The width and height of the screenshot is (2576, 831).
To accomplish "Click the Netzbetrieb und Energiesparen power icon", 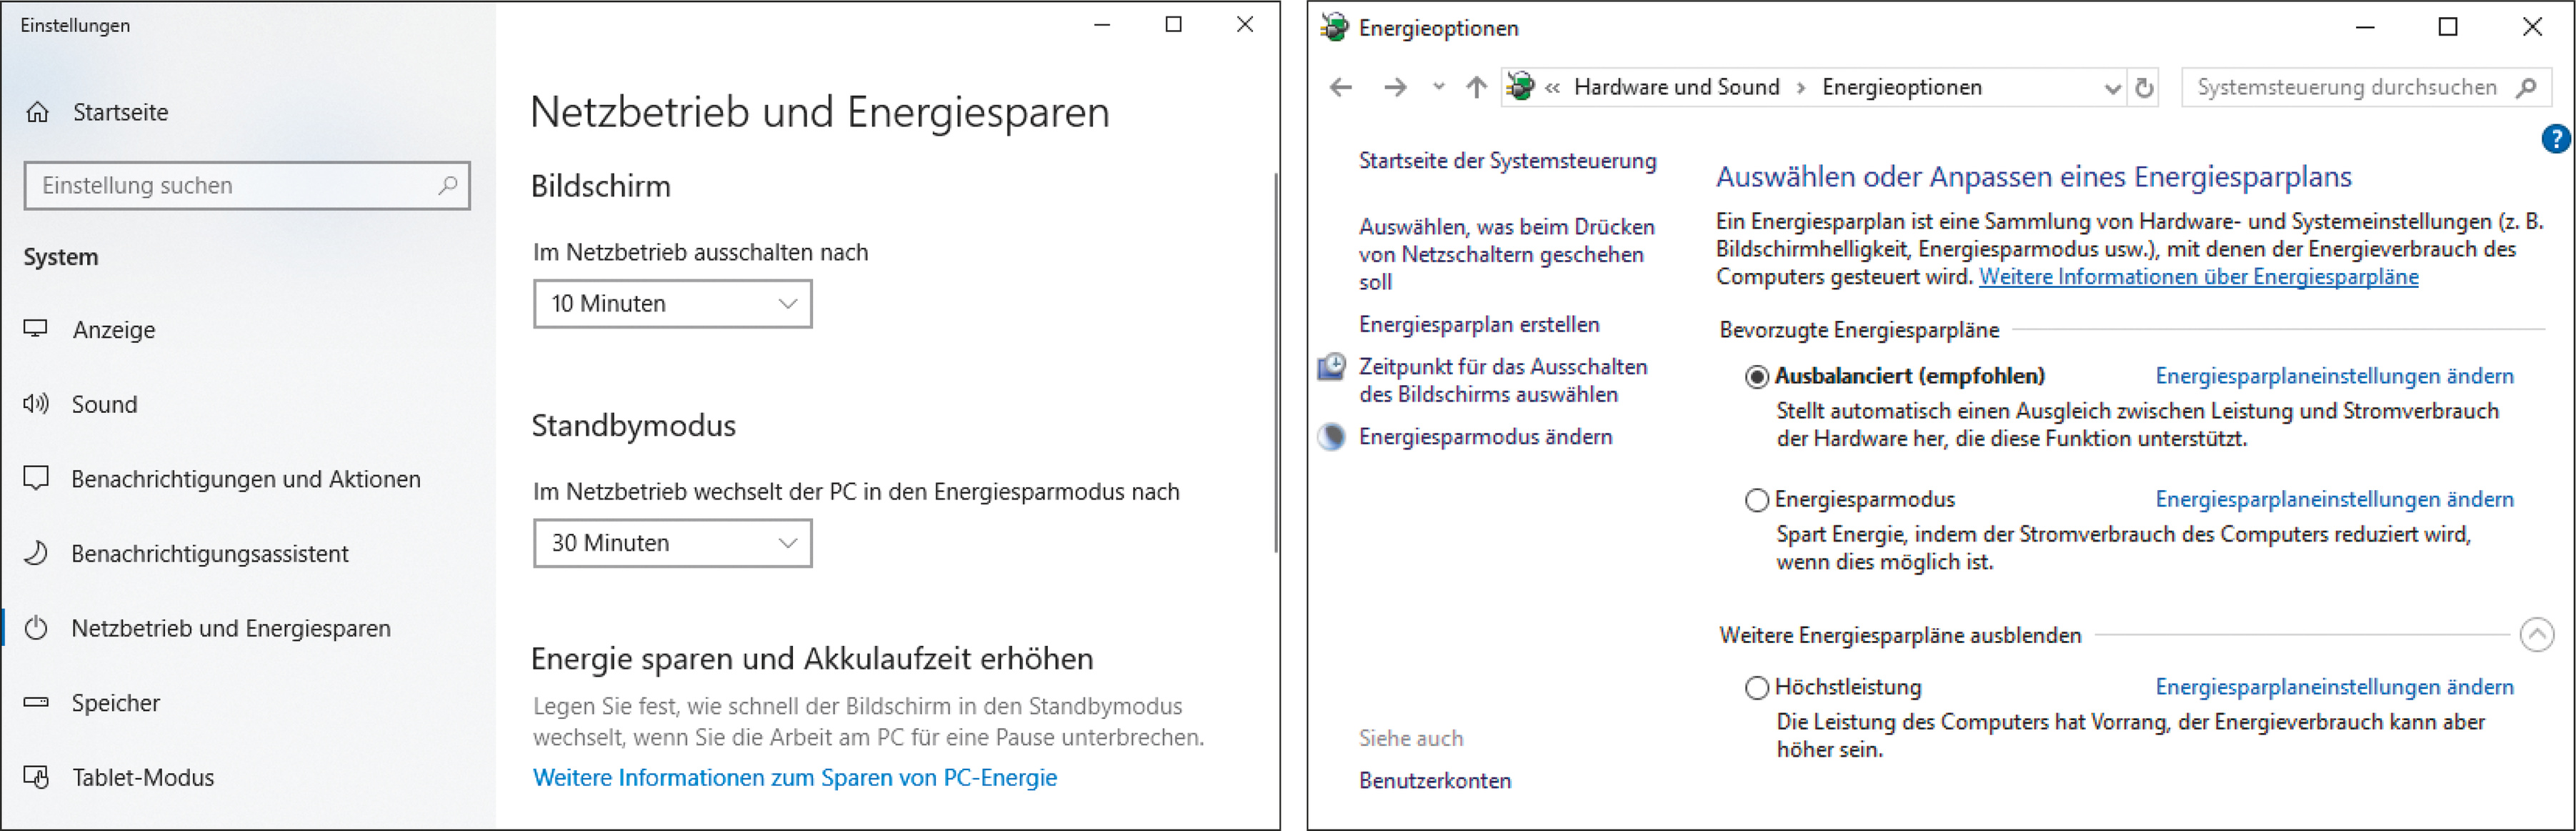I will tap(37, 628).
